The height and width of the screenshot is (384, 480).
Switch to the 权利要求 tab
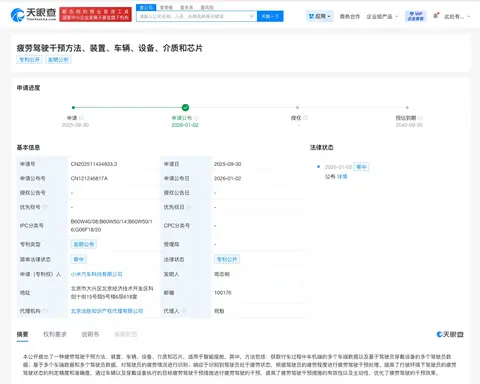point(55,334)
